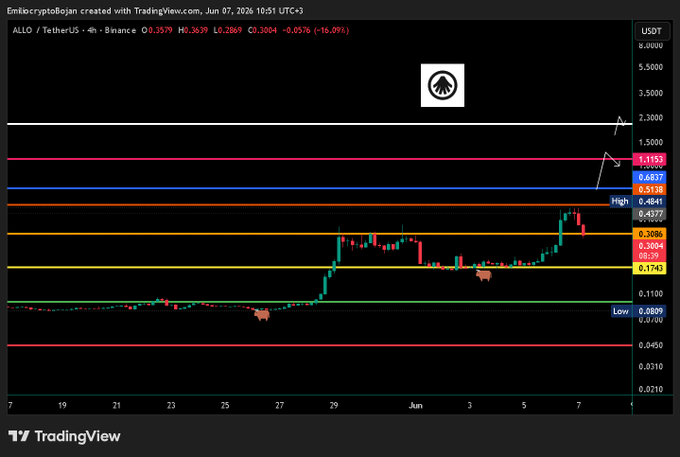Image resolution: width=680 pixels, height=457 pixels.
Task: Click the 5.5000 value on price axis
Action: 651,67
